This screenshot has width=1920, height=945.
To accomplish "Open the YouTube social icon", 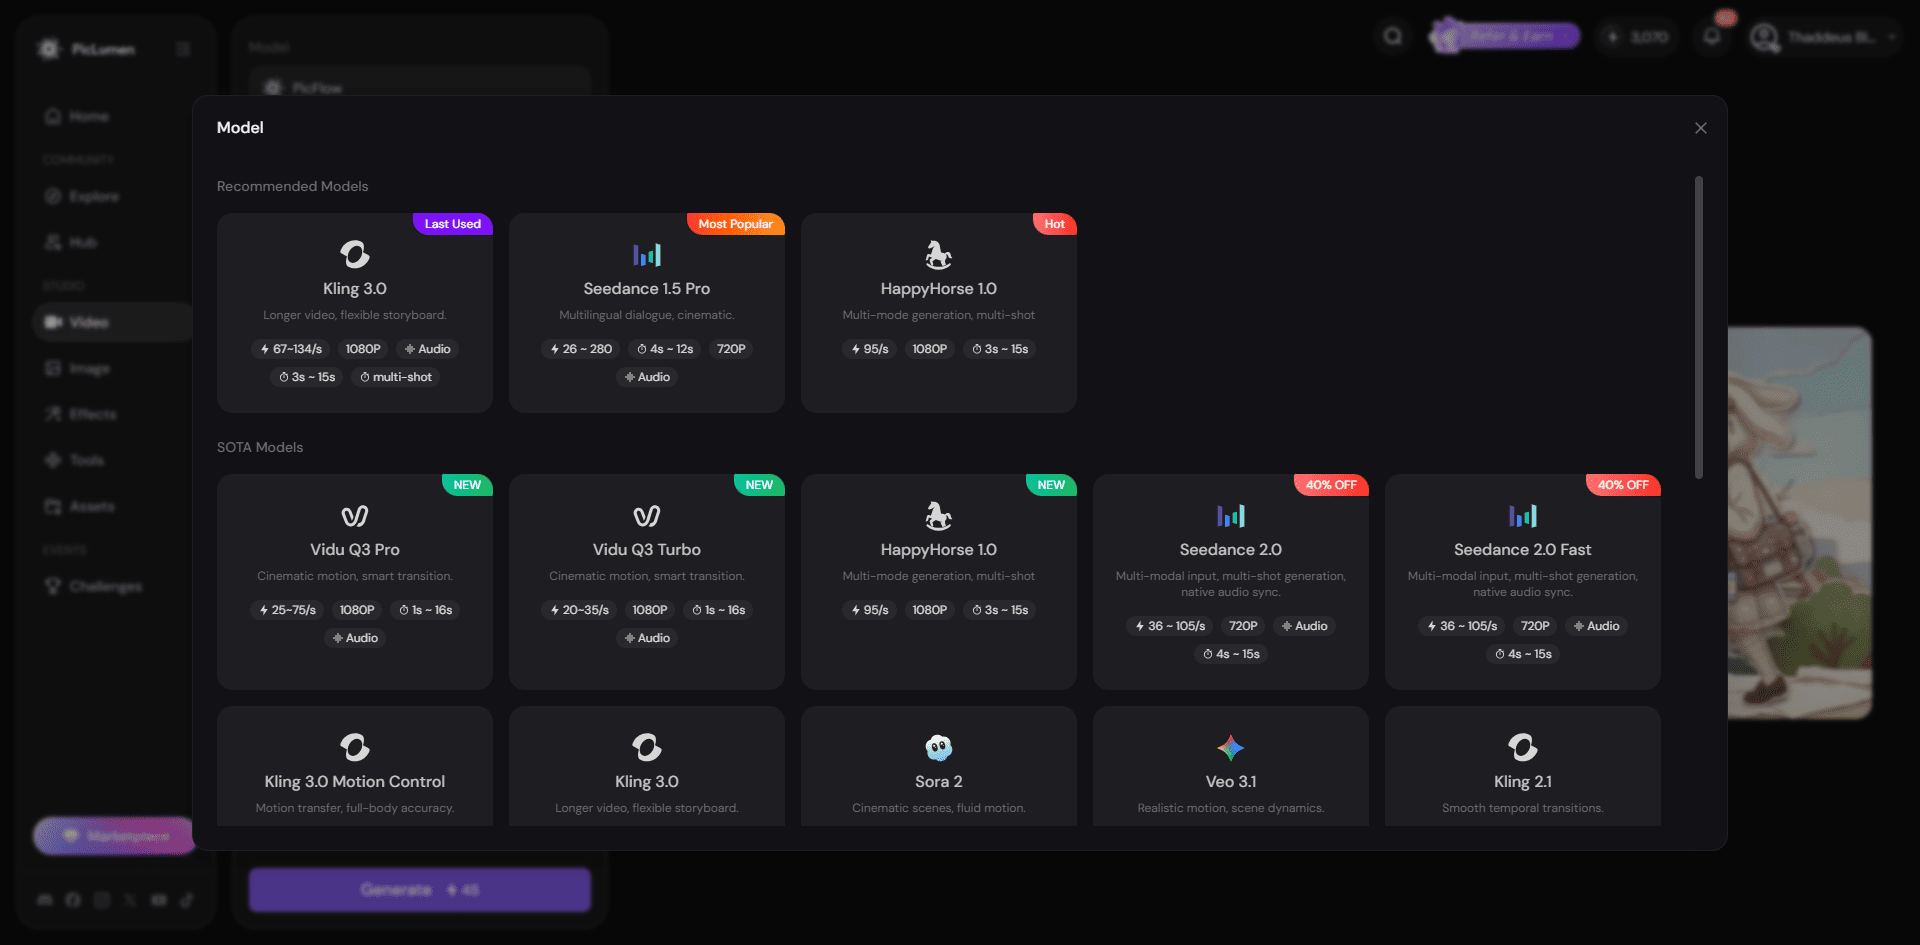I will coord(159,900).
